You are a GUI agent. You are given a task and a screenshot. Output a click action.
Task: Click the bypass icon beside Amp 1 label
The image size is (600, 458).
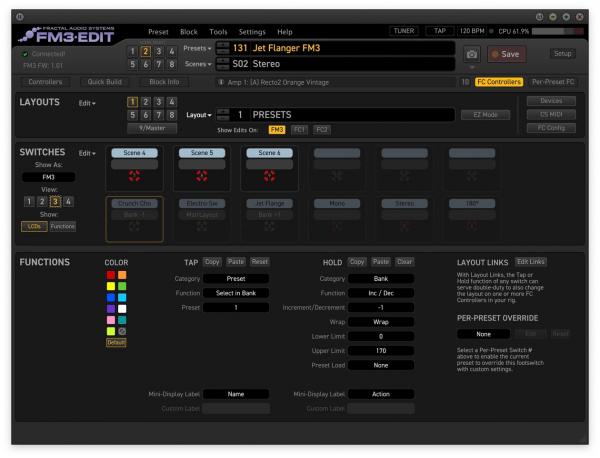pyautogui.click(x=221, y=82)
